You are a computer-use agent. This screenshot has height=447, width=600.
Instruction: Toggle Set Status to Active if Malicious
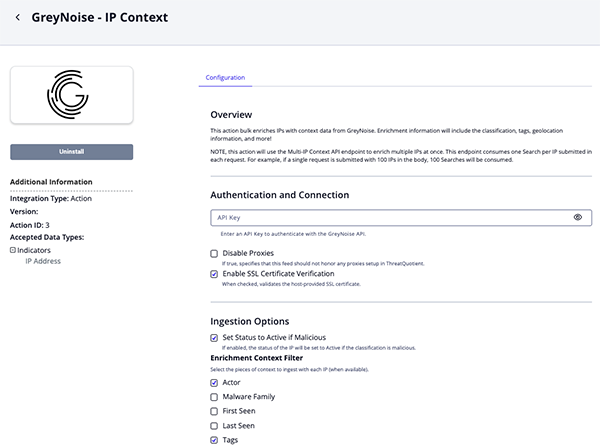click(214, 338)
